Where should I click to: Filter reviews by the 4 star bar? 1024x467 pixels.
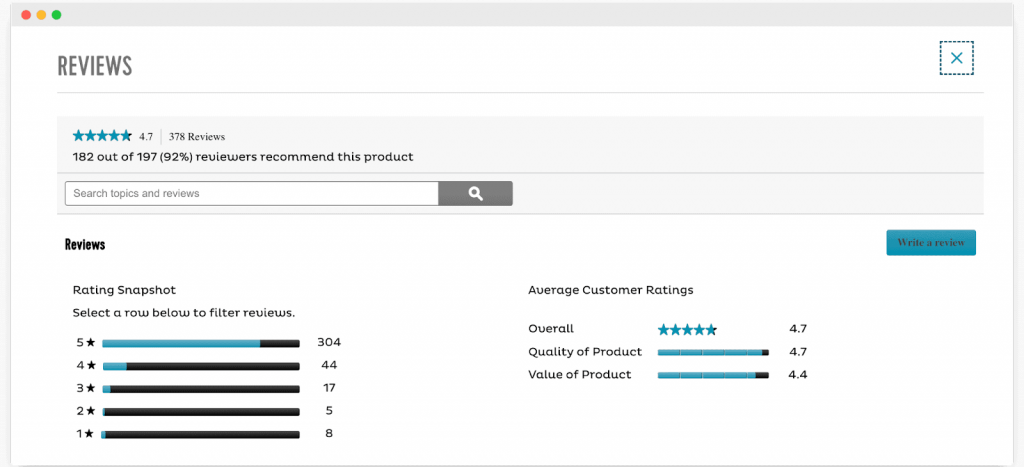pyautogui.click(x=200, y=366)
